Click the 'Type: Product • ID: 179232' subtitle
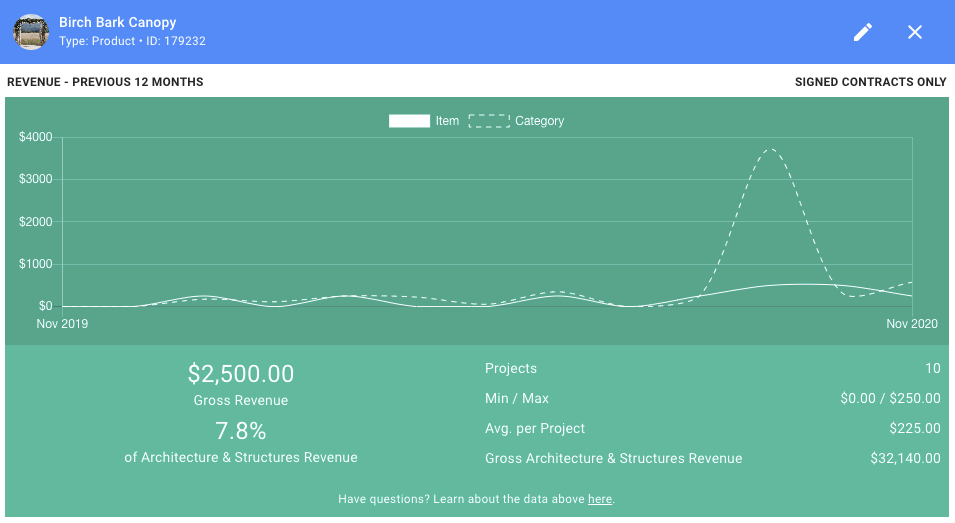Viewport: 955px width, 523px height. point(132,41)
